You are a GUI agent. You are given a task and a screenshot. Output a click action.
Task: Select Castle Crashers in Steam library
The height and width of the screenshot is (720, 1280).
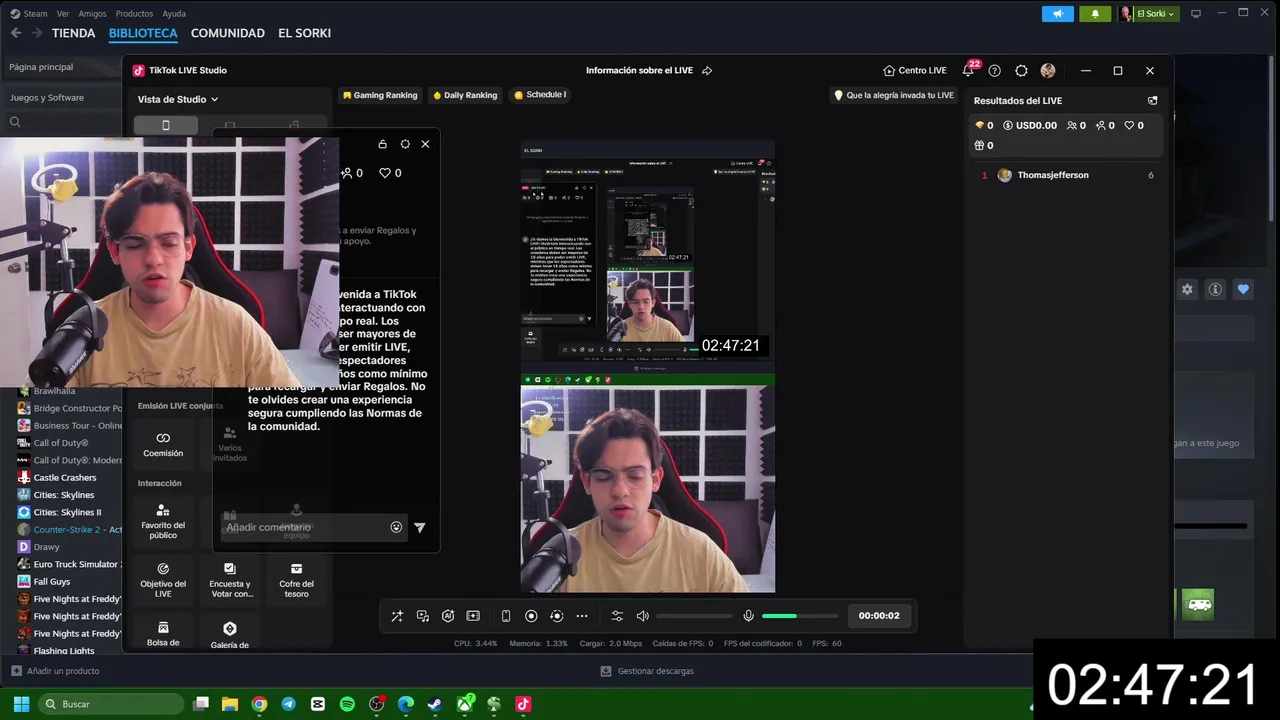coord(65,478)
